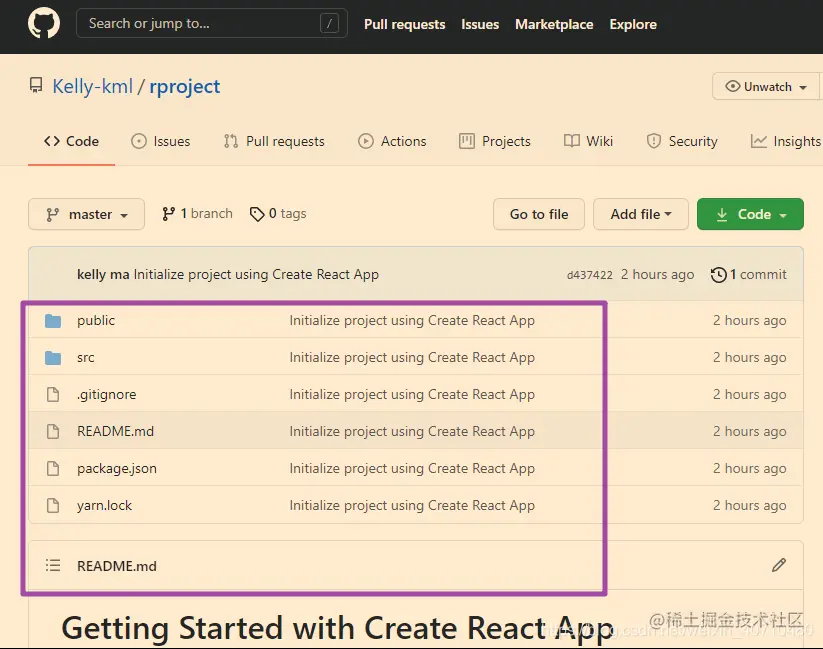823x649 pixels.
Task: Open Issues in top navigation bar
Action: 480,24
